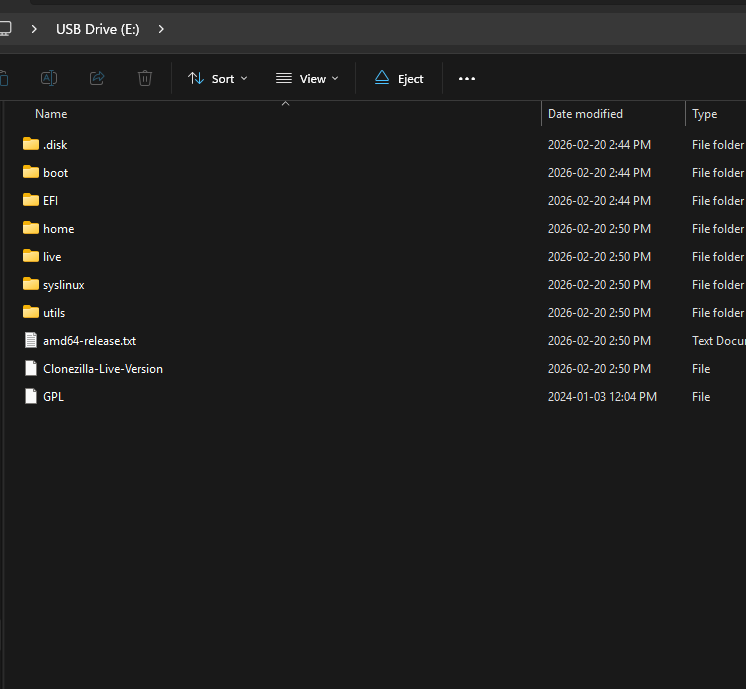Select the amd64-release.txt file icon

point(31,340)
